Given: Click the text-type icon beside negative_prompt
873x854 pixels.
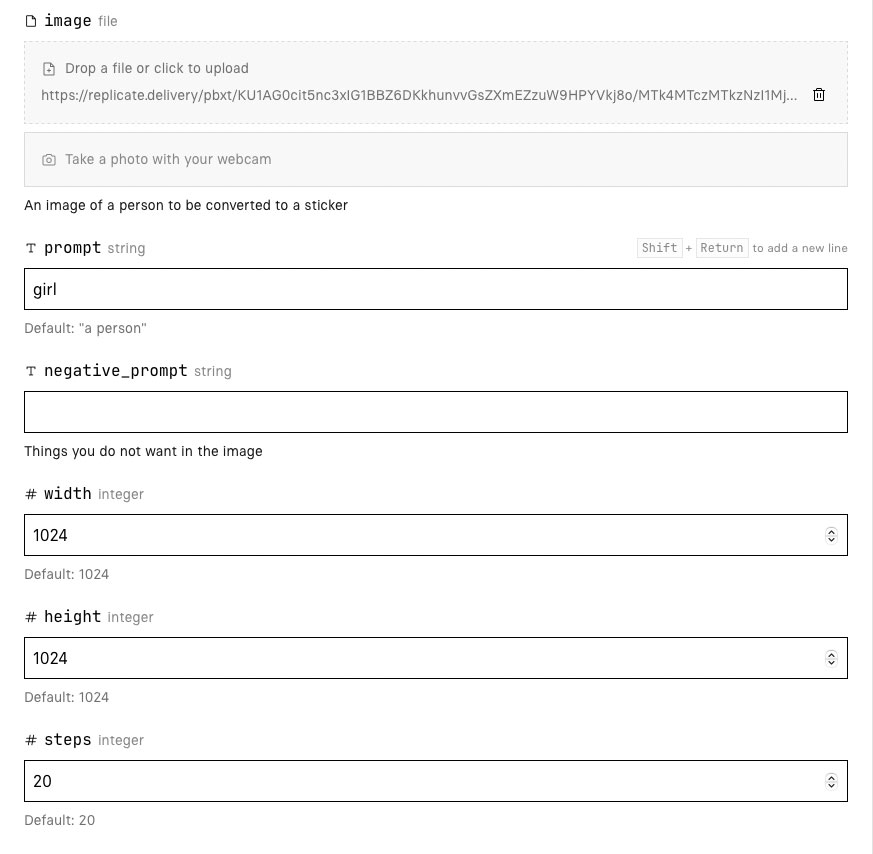Looking at the screenshot, I should click(x=31, y=371).
